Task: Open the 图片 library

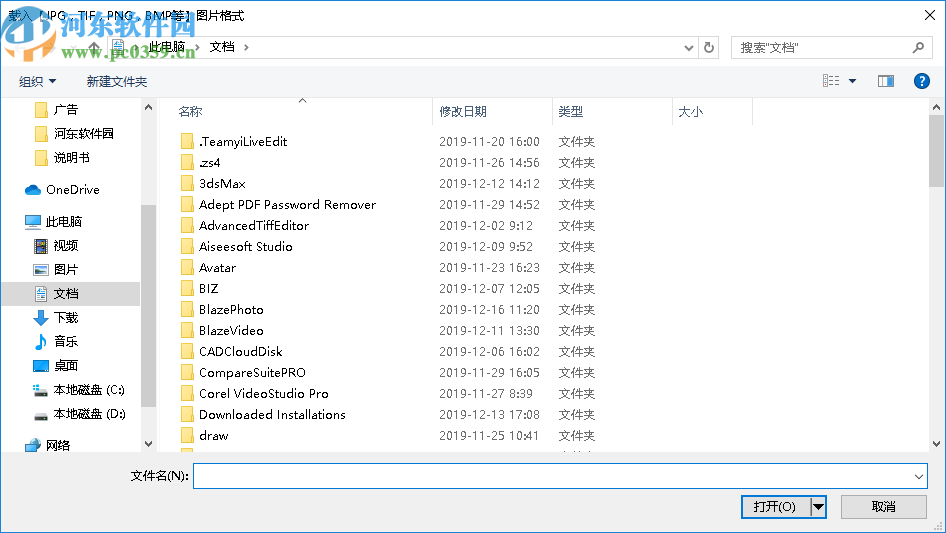Action: 56,270
